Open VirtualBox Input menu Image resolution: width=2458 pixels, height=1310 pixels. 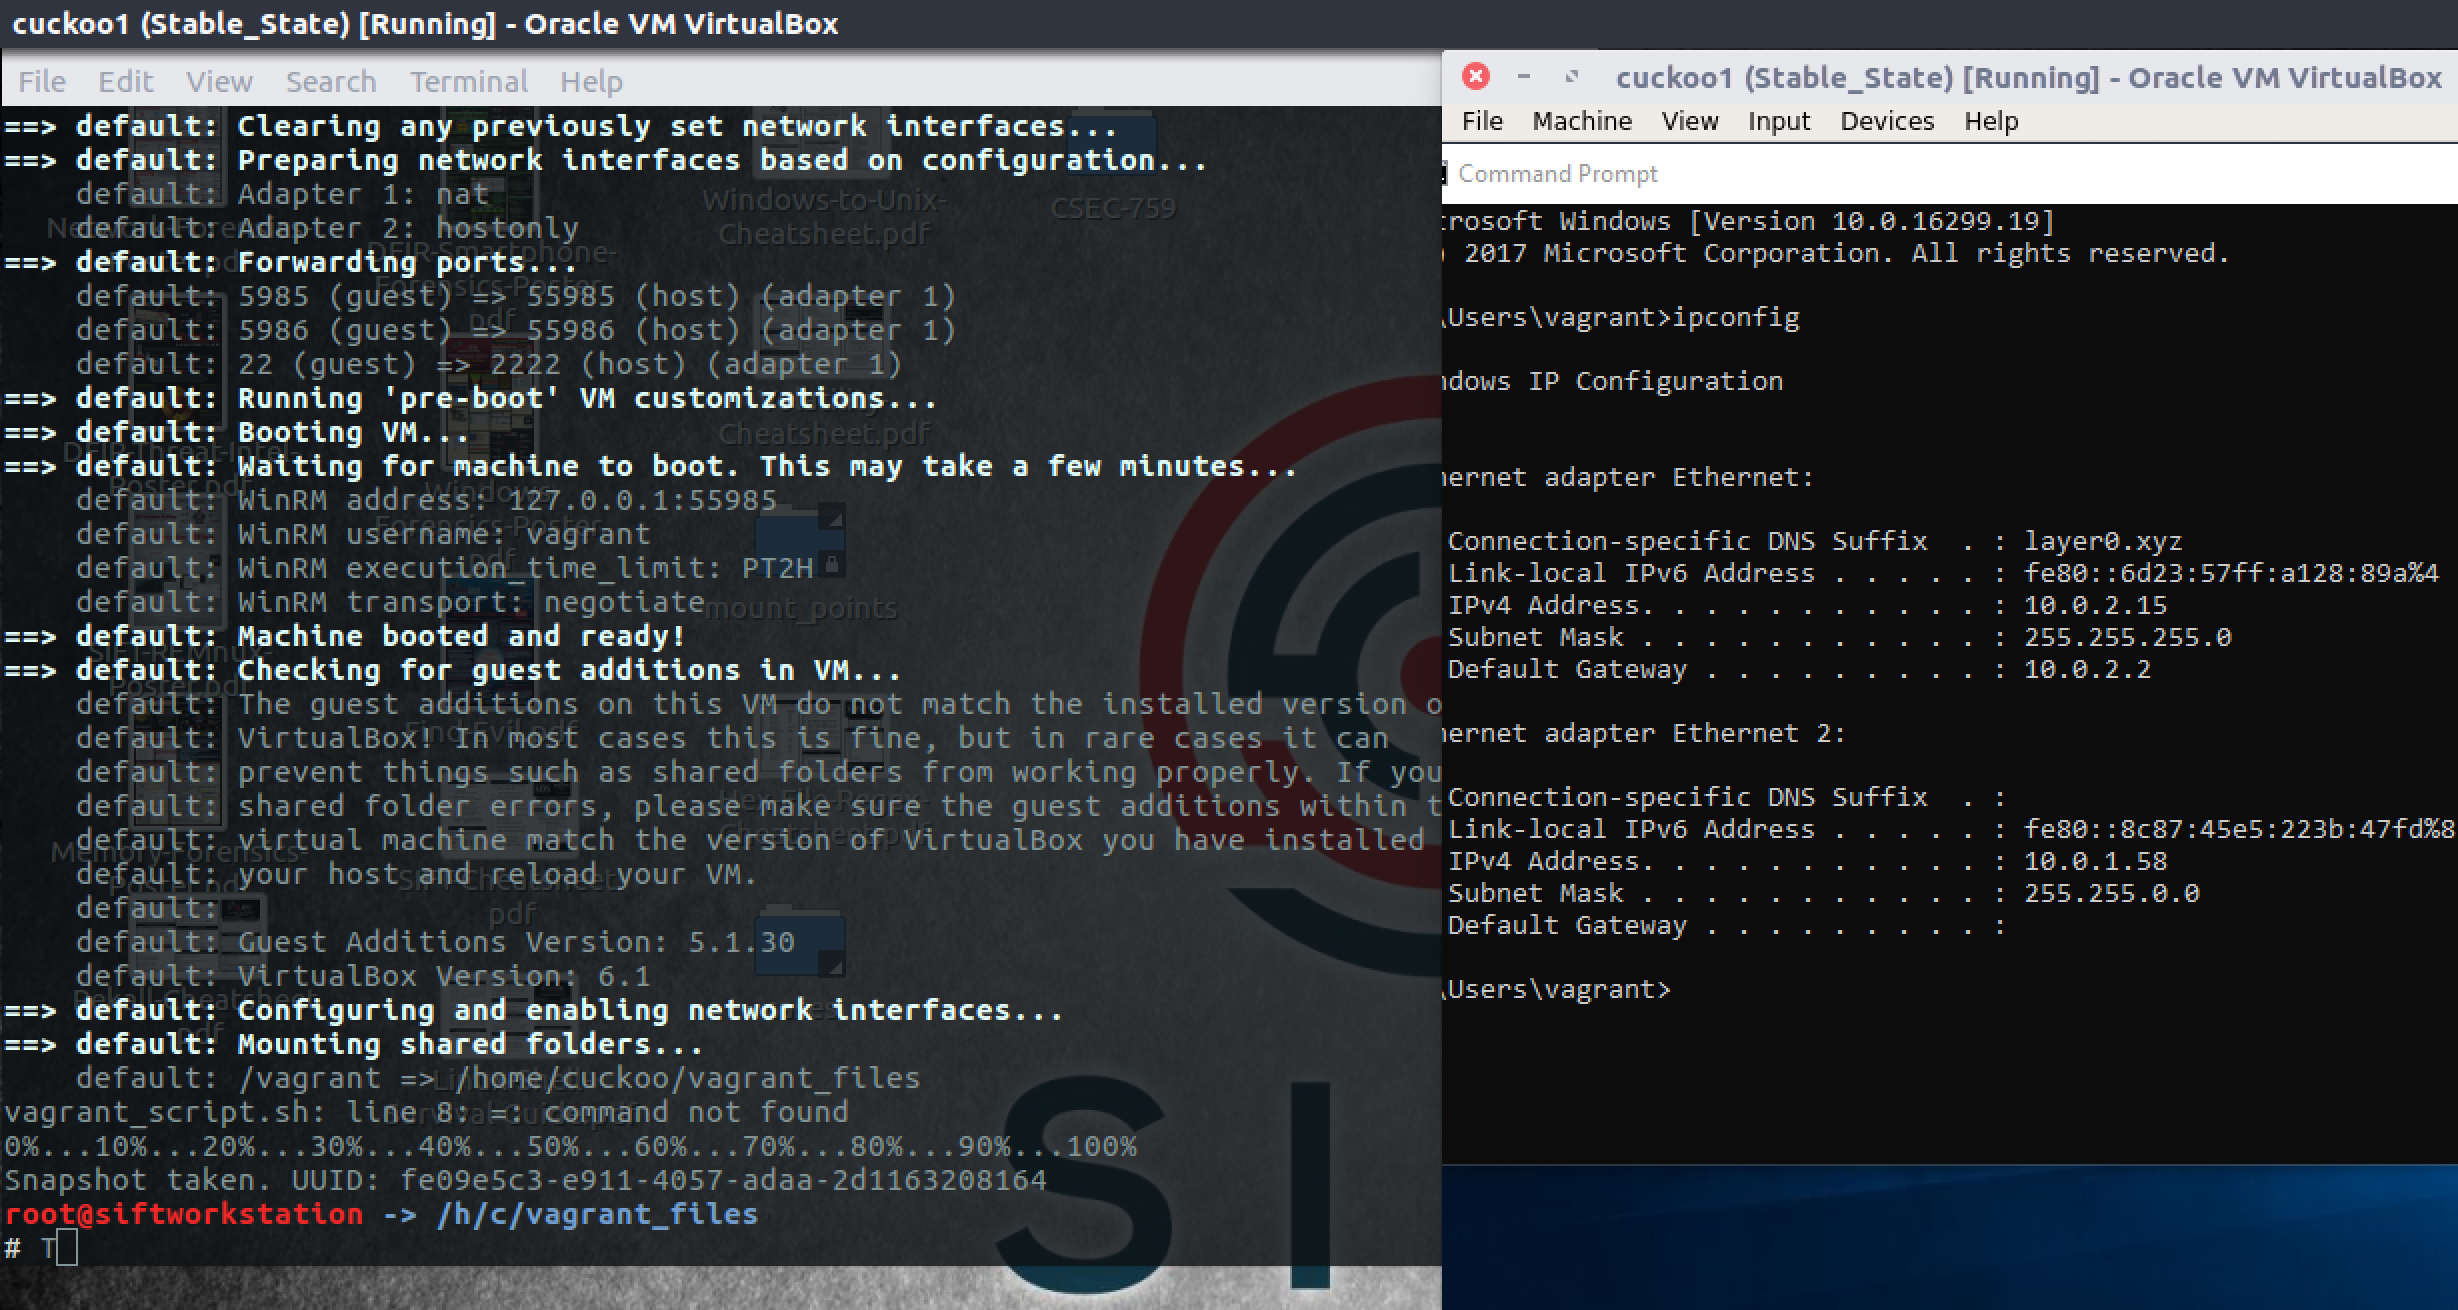[1779, 121]
